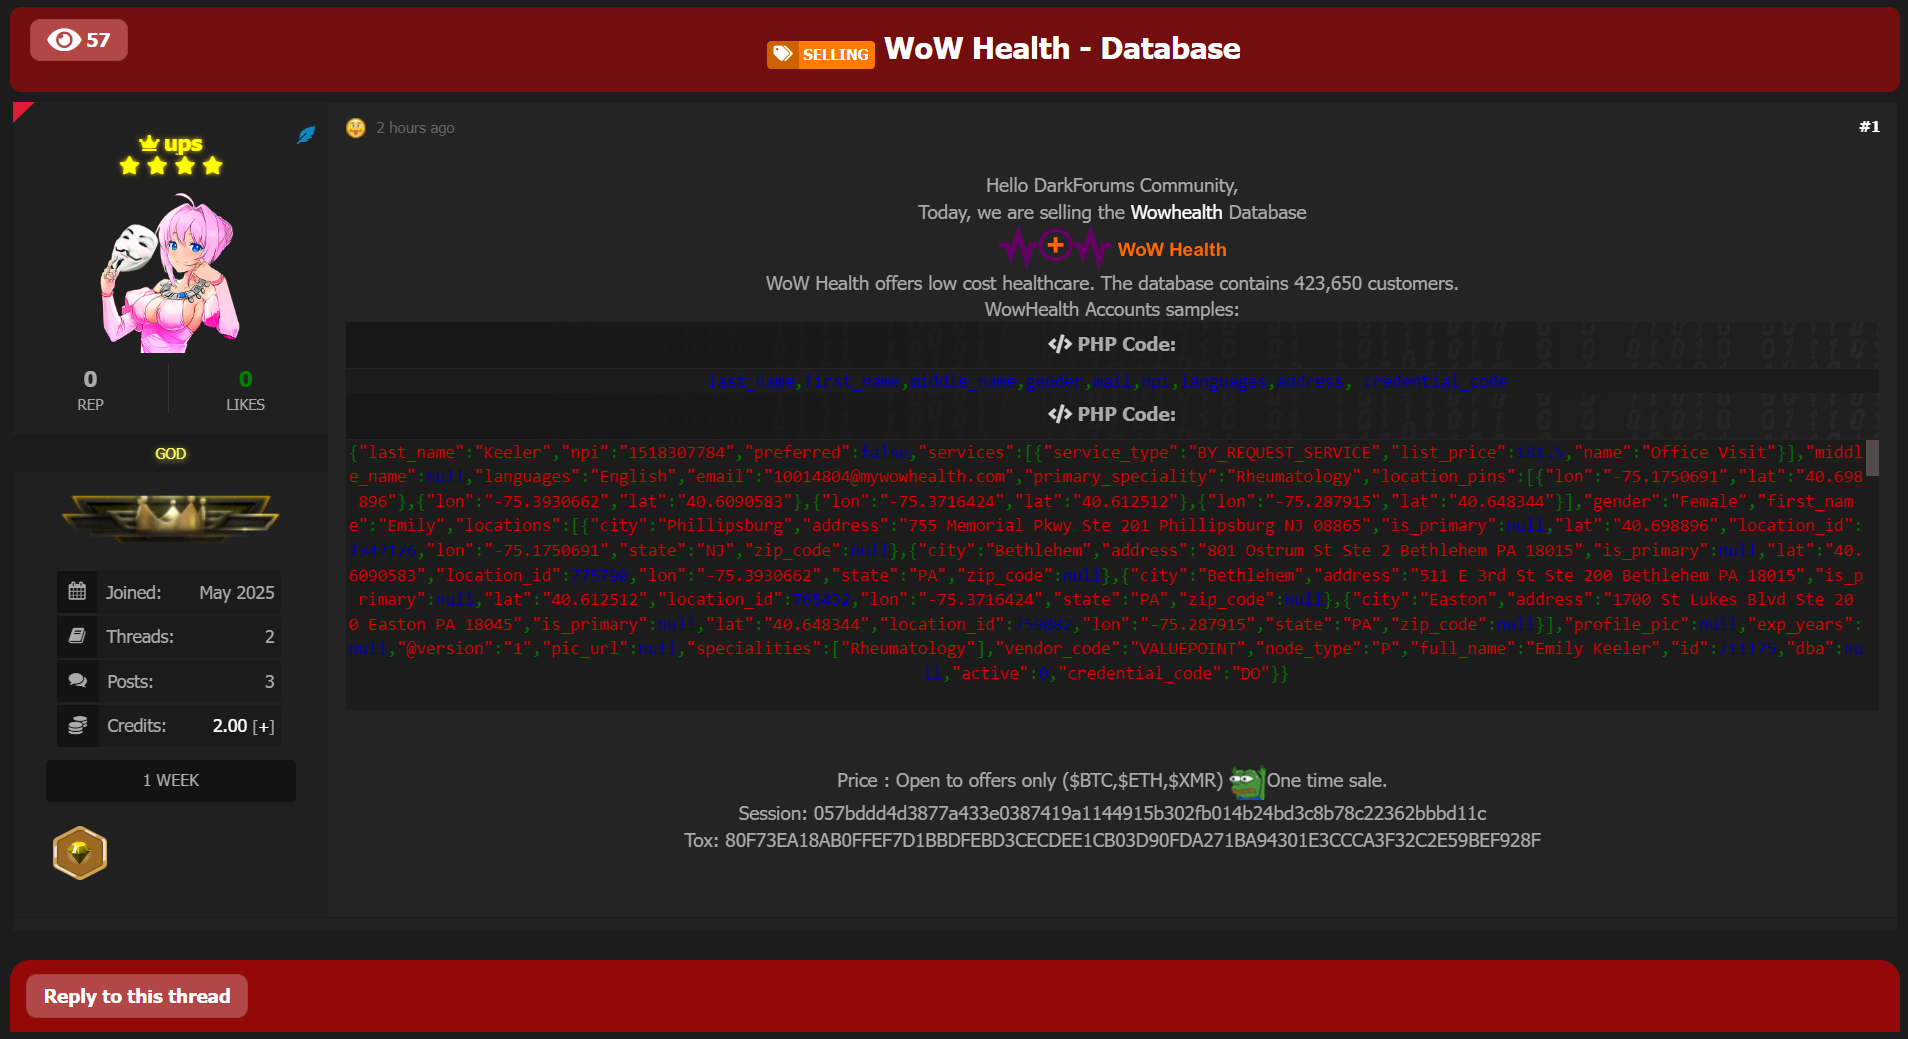Click the Joined May 2025 row
The height and width of the screenshot is (1039, 1908).
pos(169,592)
